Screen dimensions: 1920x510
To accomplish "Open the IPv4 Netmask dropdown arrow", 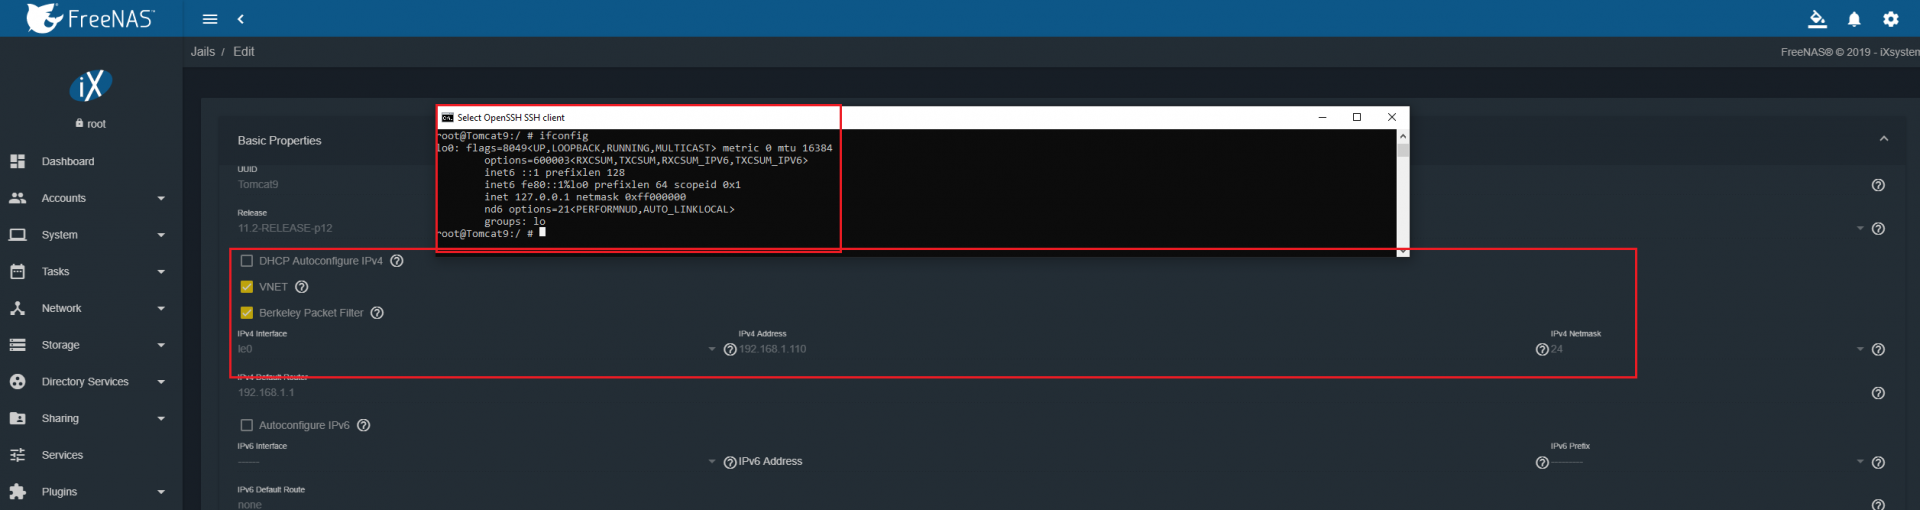I will pos(1860,349).
